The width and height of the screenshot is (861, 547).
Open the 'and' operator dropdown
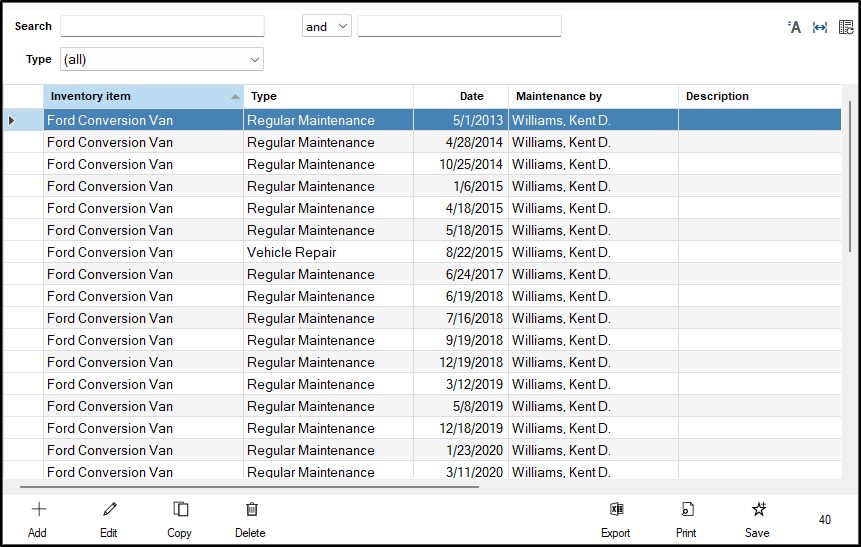[327, 26]
